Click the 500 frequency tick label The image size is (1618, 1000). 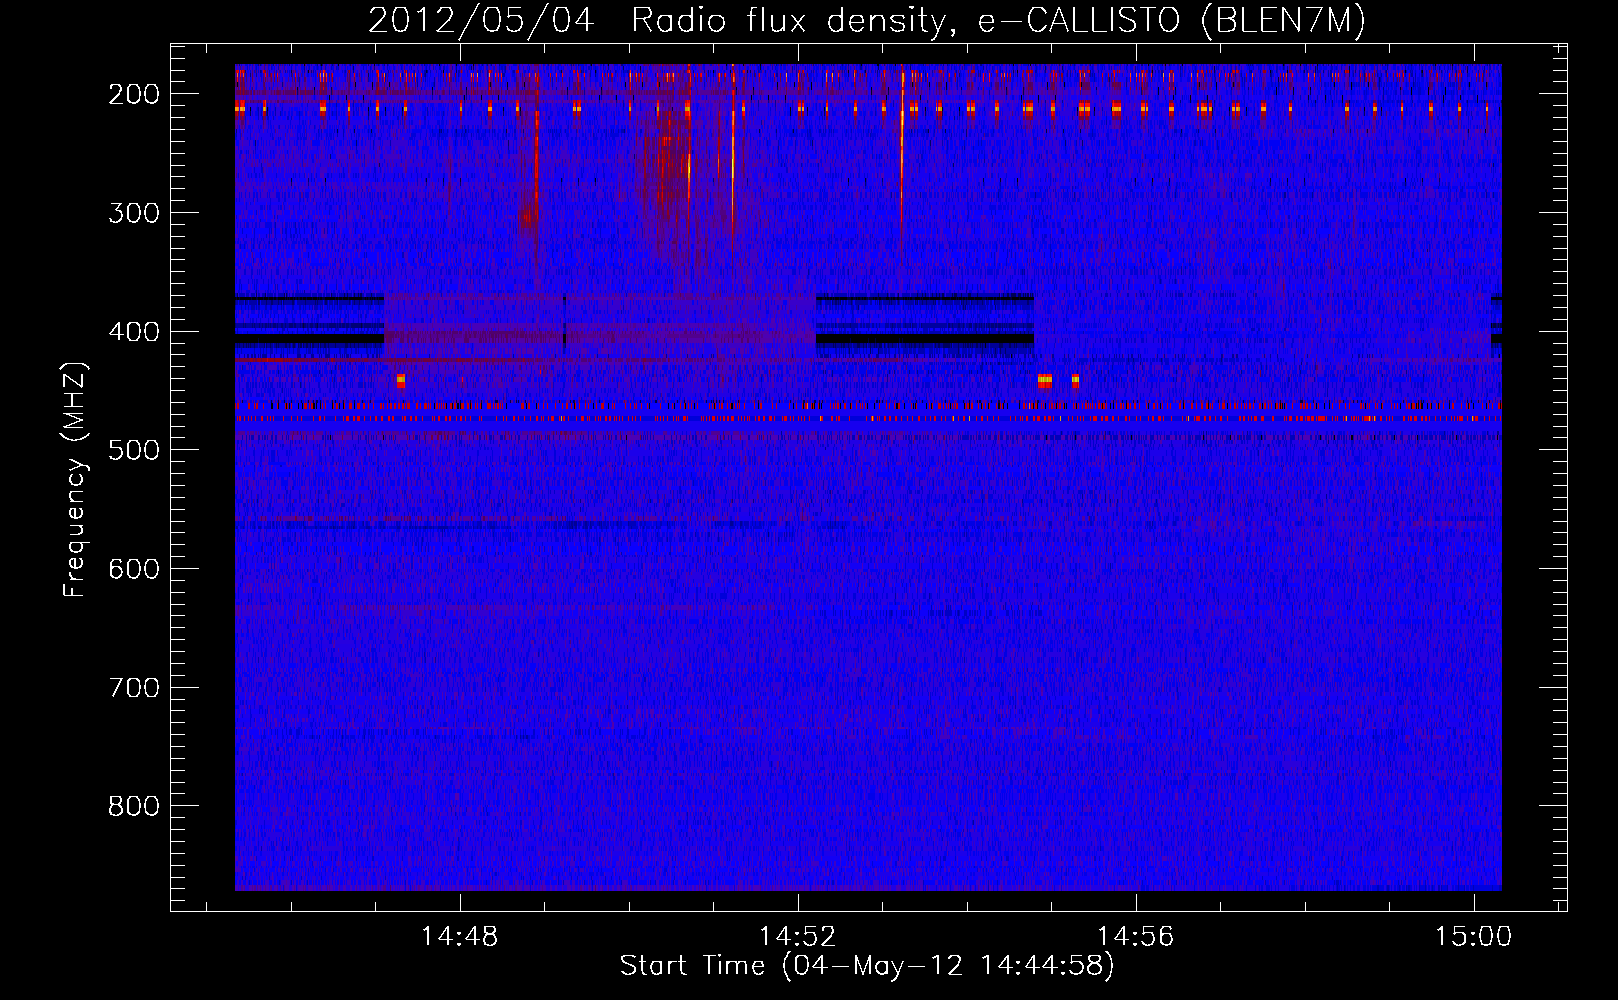133,450
